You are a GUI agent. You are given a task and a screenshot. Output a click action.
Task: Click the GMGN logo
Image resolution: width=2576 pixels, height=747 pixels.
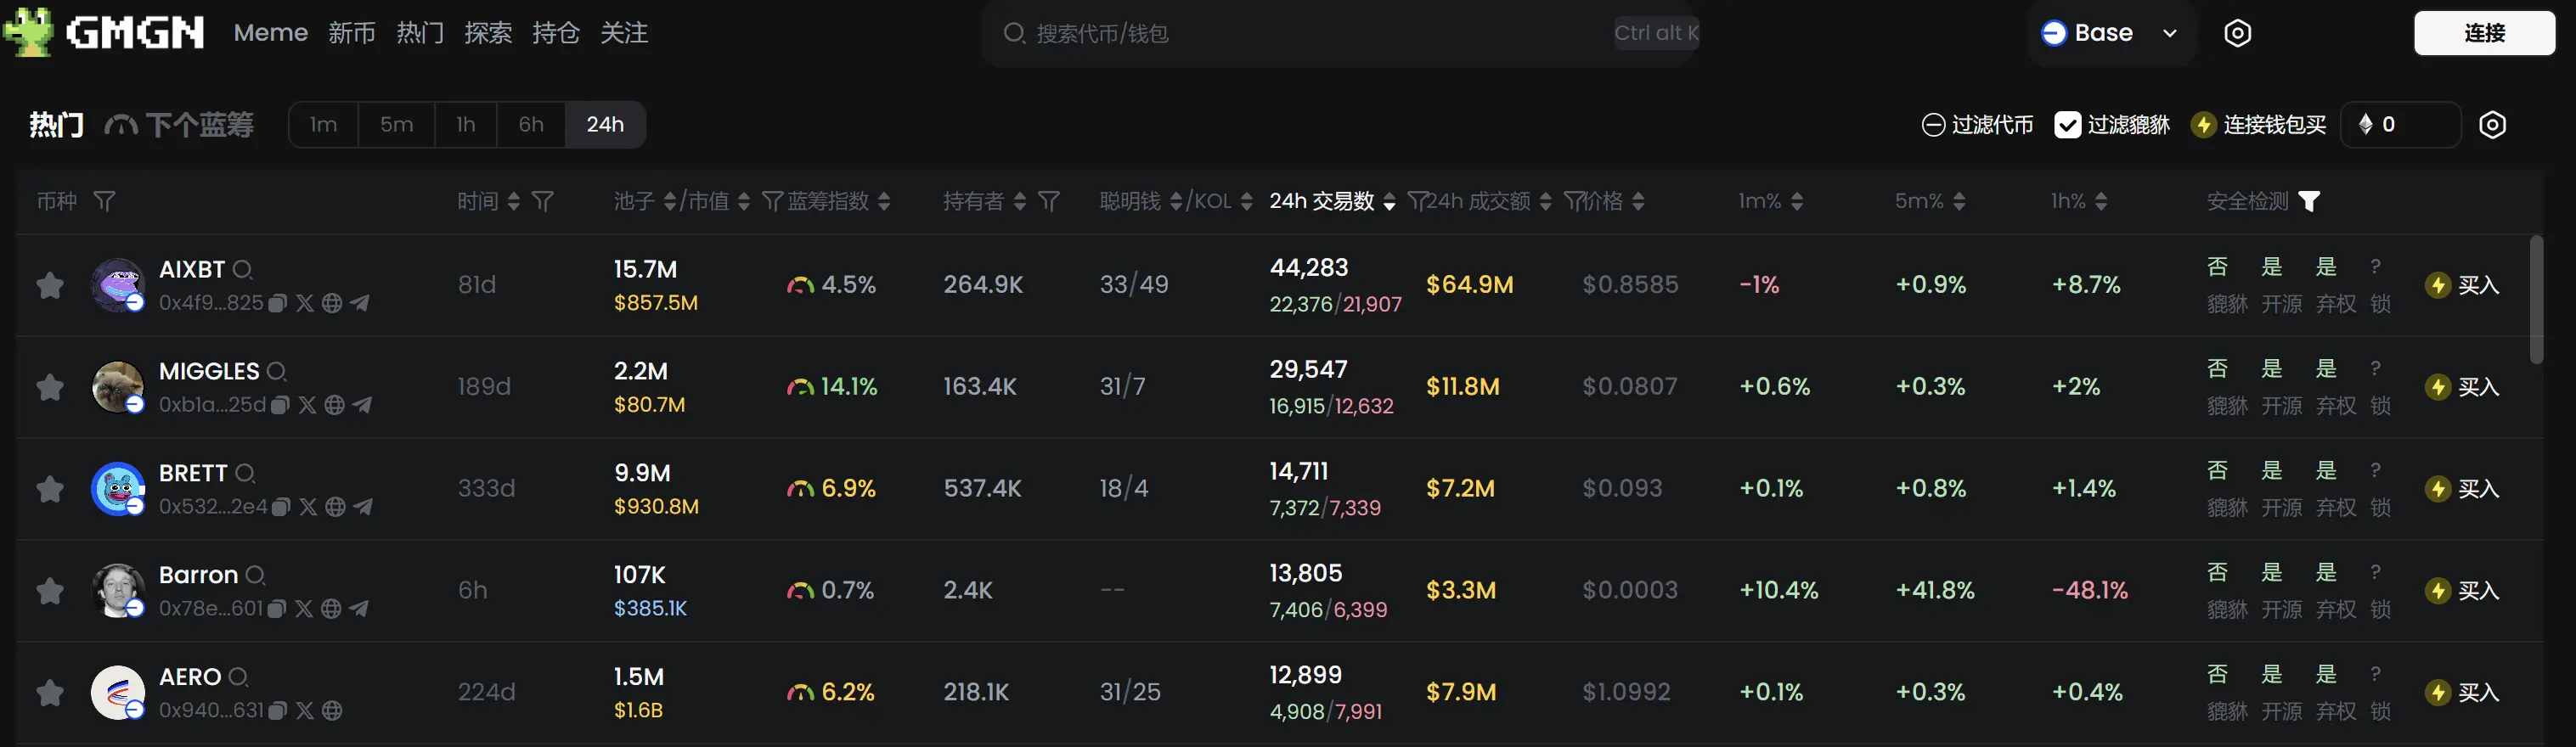(x=104, y=32)
